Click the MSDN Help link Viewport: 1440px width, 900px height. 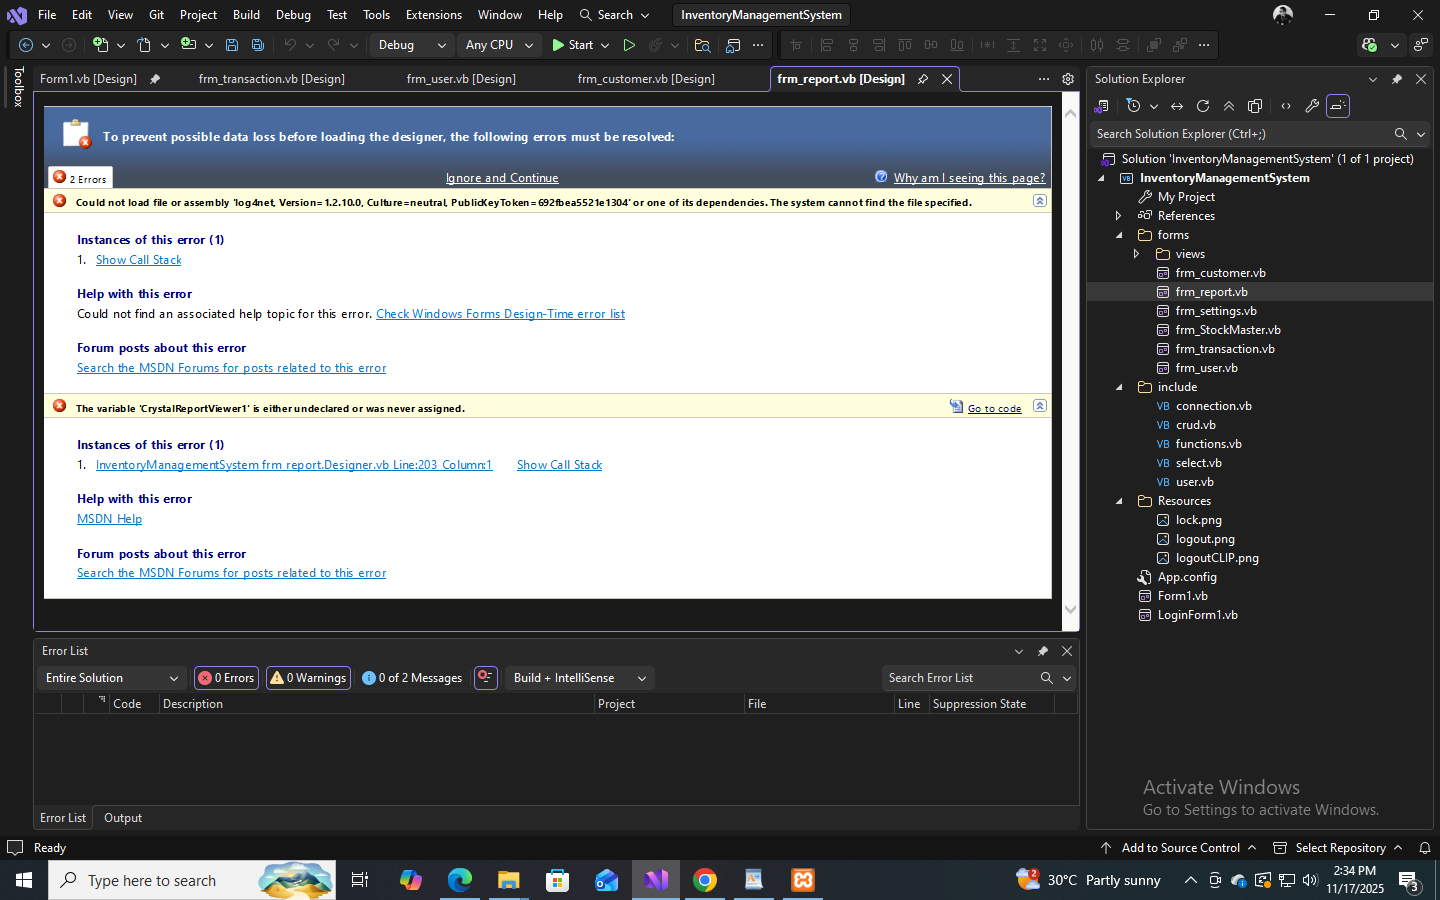109,519
